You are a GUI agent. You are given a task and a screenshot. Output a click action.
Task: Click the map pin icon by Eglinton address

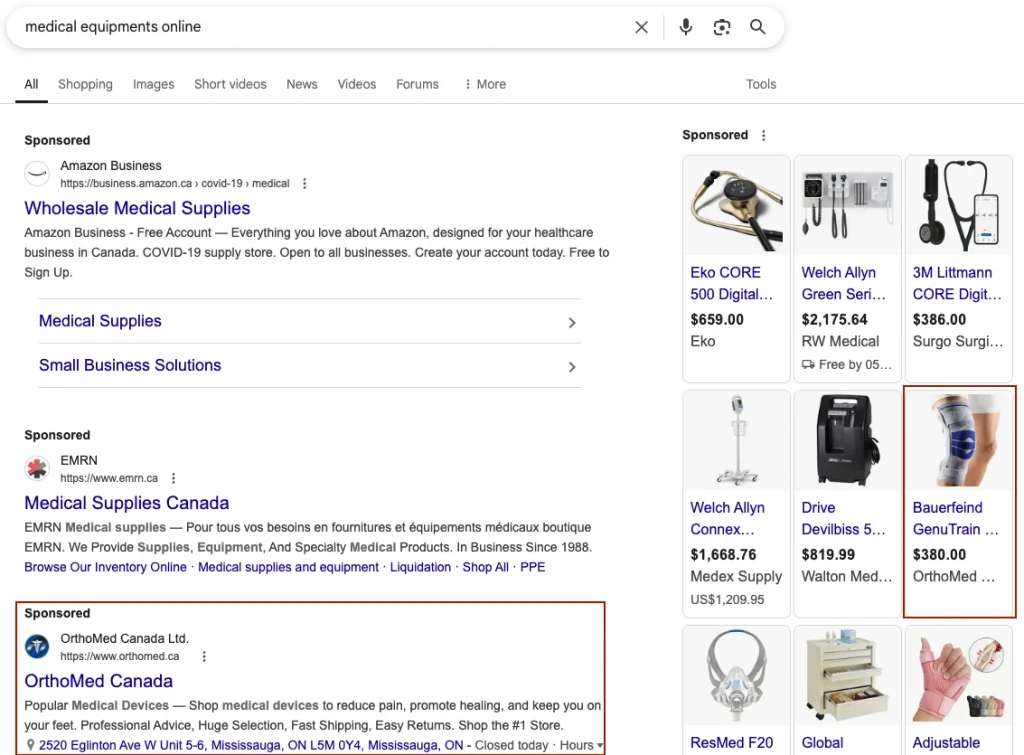pyautogui.click(x=30, y=745)
